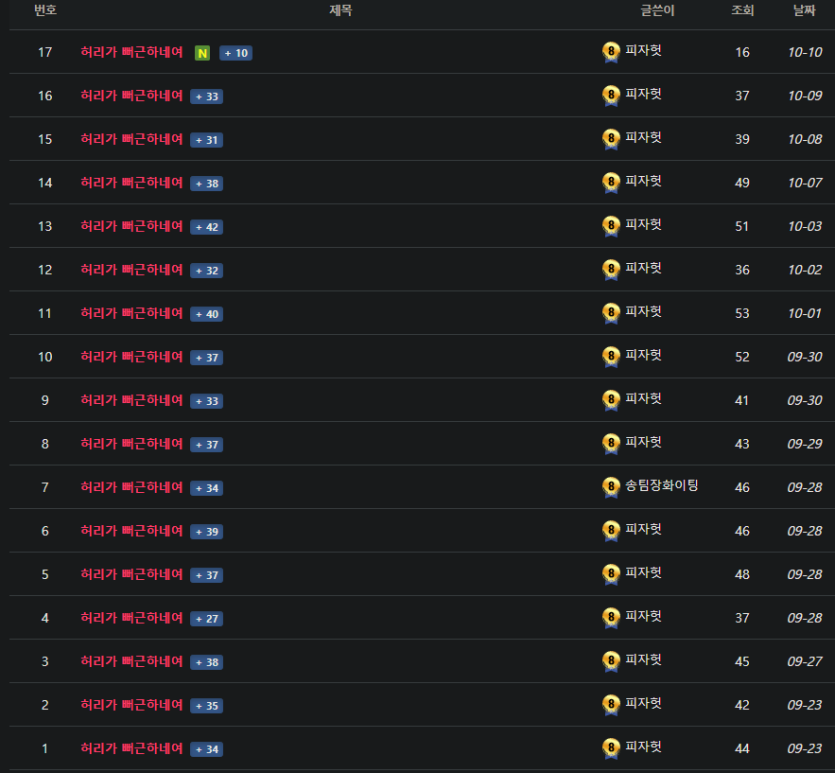
Task: Click the medal icon beside 송팀장화이팅
Action: [x=611, y=488]
